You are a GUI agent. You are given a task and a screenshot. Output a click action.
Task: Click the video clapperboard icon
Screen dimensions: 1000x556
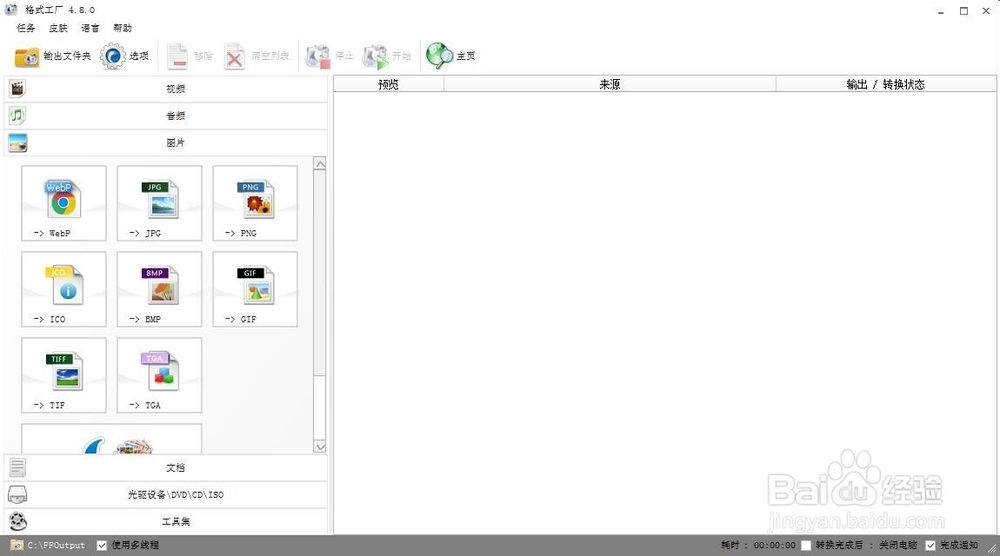click(x=17, y=89)
